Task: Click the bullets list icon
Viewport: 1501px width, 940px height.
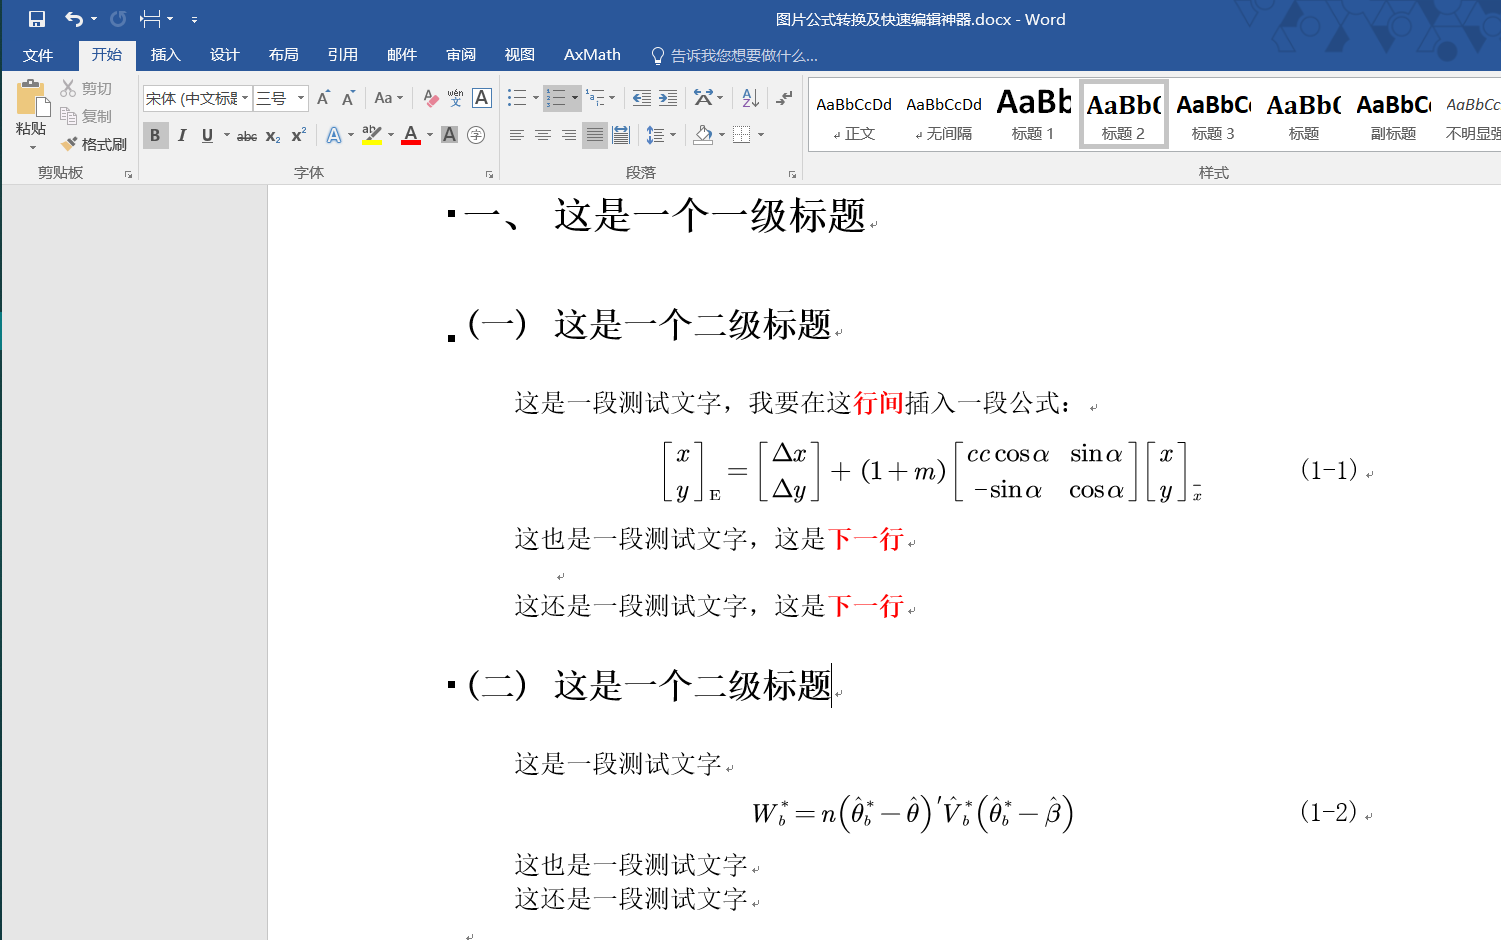Action: (517, 98)
